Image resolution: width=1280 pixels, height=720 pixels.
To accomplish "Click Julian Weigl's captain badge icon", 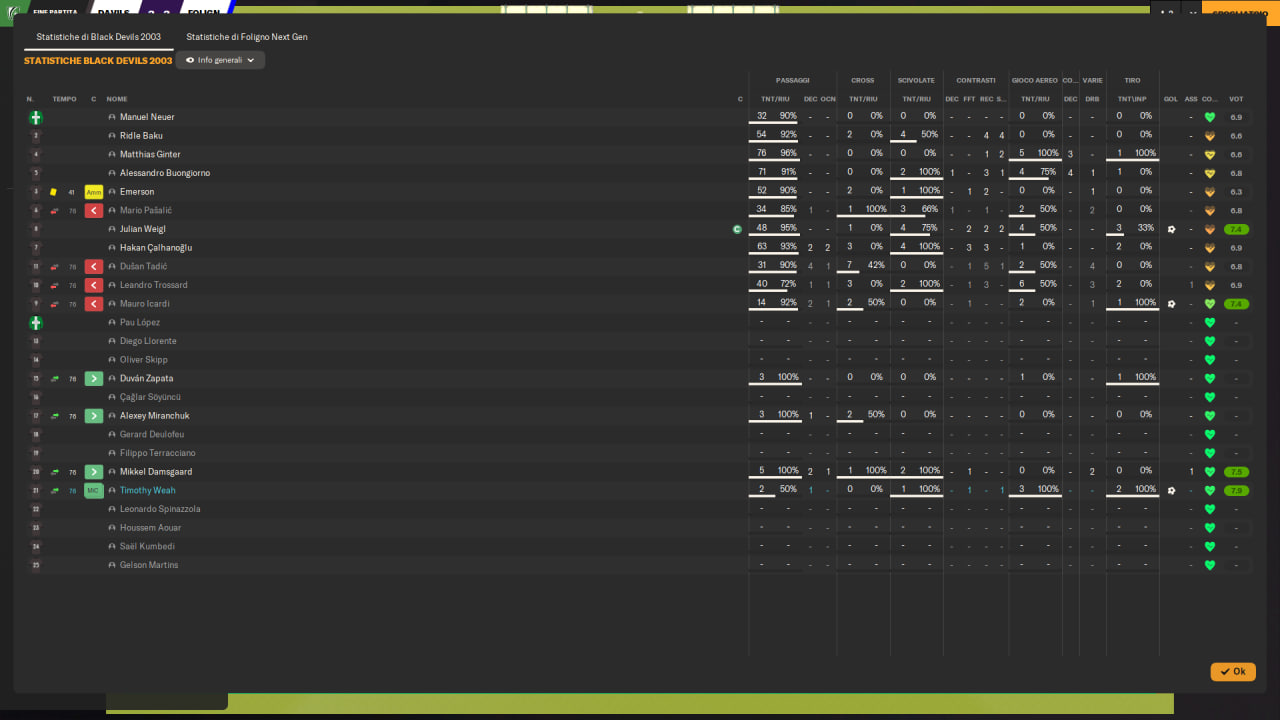I will point(737,229).
